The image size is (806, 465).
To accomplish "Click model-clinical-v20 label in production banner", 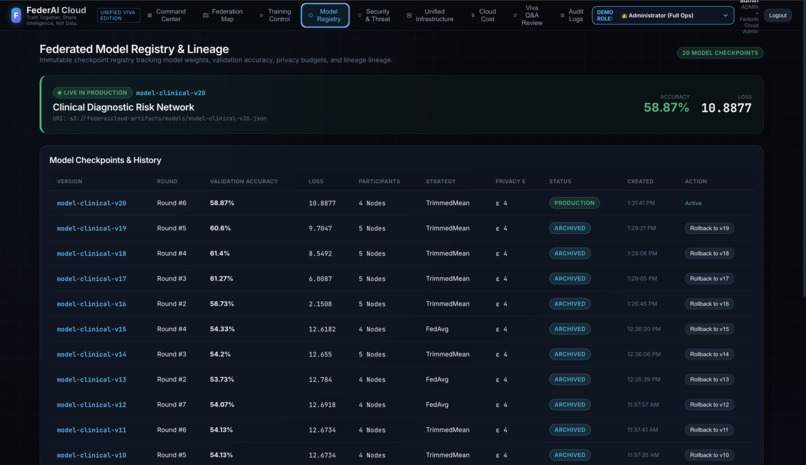I will (x=171, y=93).
